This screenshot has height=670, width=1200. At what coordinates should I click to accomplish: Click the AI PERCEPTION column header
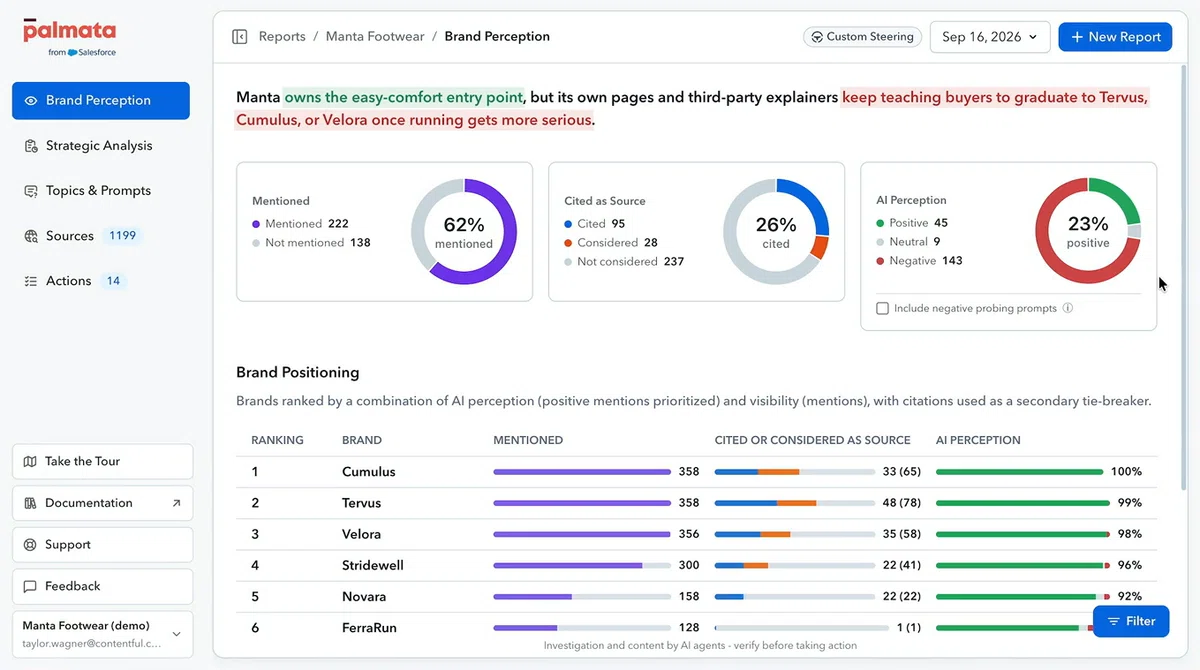(978, 440)
